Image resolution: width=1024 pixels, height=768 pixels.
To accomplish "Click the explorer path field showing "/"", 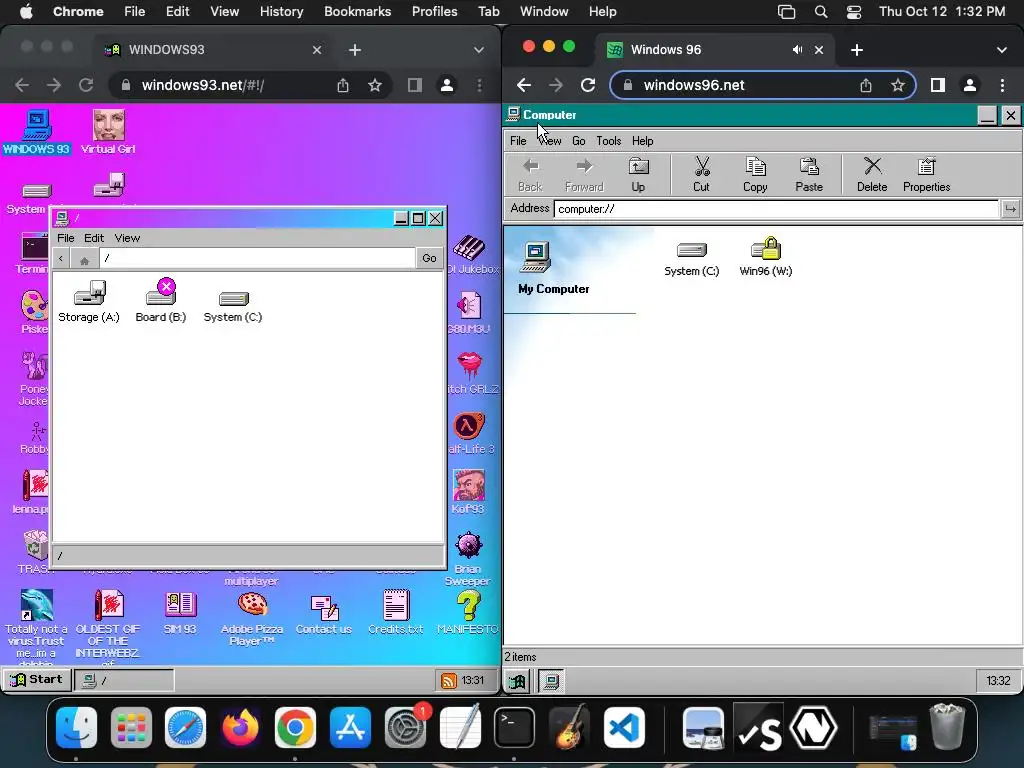I will tap(257, 259).
